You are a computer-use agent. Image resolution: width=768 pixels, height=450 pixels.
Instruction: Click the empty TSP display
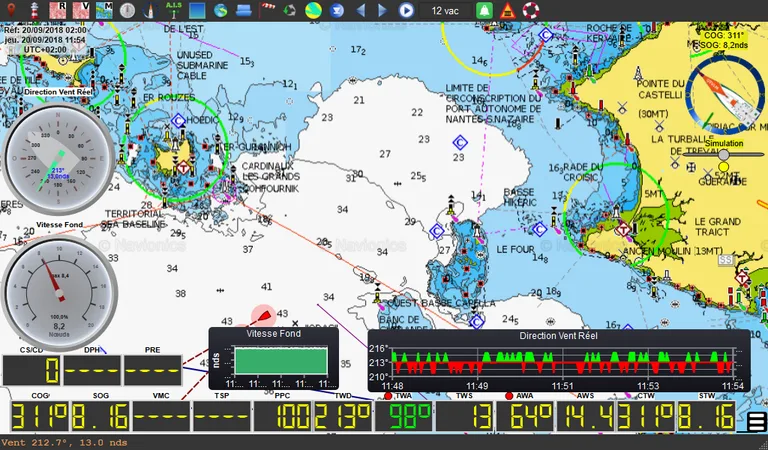[x=222, y=417]
